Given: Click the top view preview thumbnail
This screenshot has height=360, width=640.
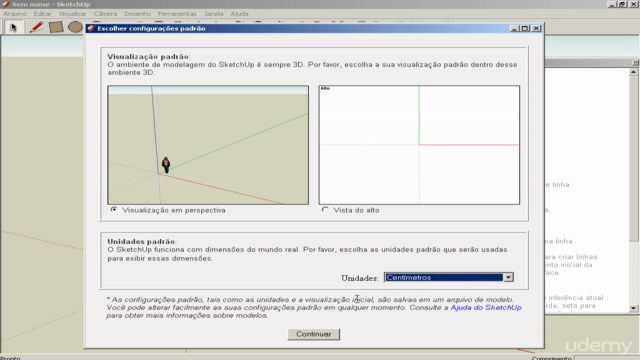Looking at the screenshot, I should pyautogui.click(x=419, y=145).
